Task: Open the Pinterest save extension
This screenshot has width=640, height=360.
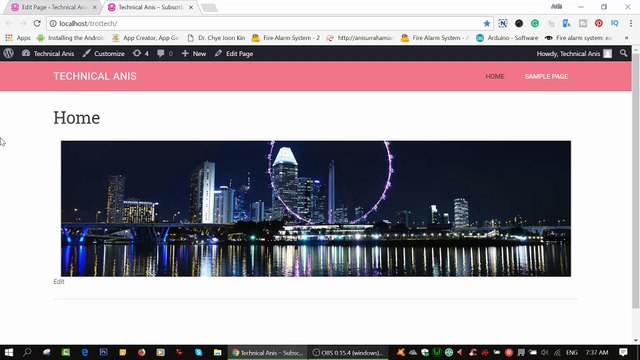Action: coord(599,23)
